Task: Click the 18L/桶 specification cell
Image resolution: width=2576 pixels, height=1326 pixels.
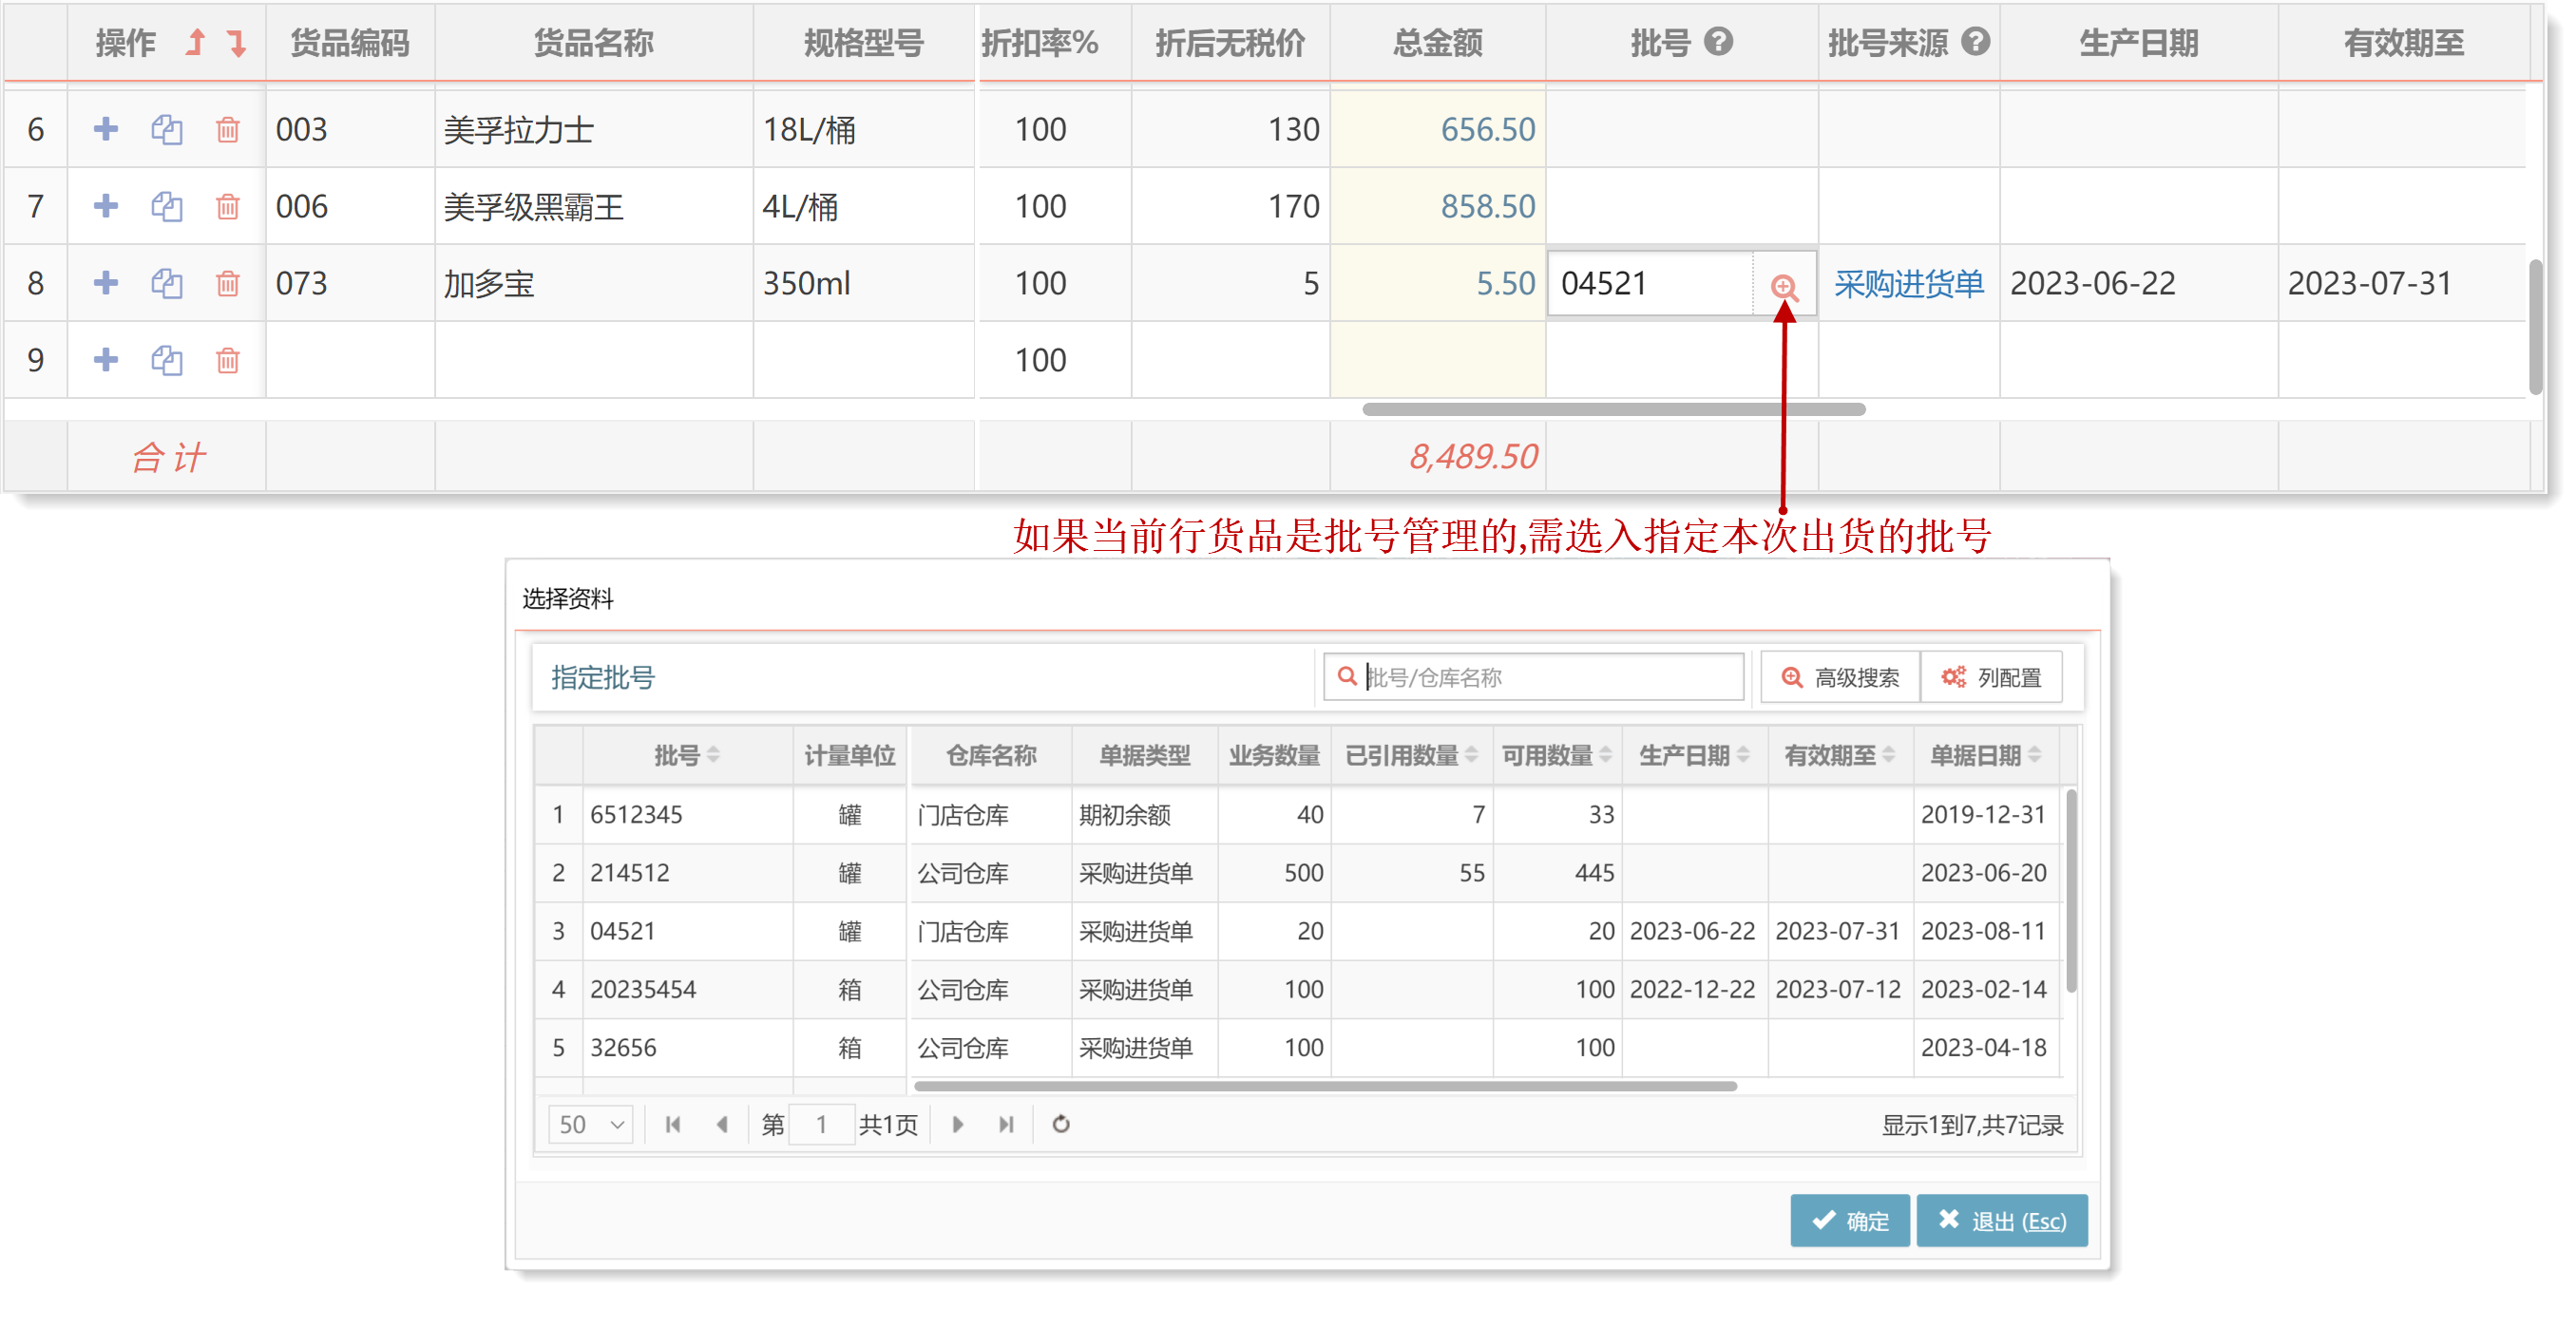Action: click(864, 129)
